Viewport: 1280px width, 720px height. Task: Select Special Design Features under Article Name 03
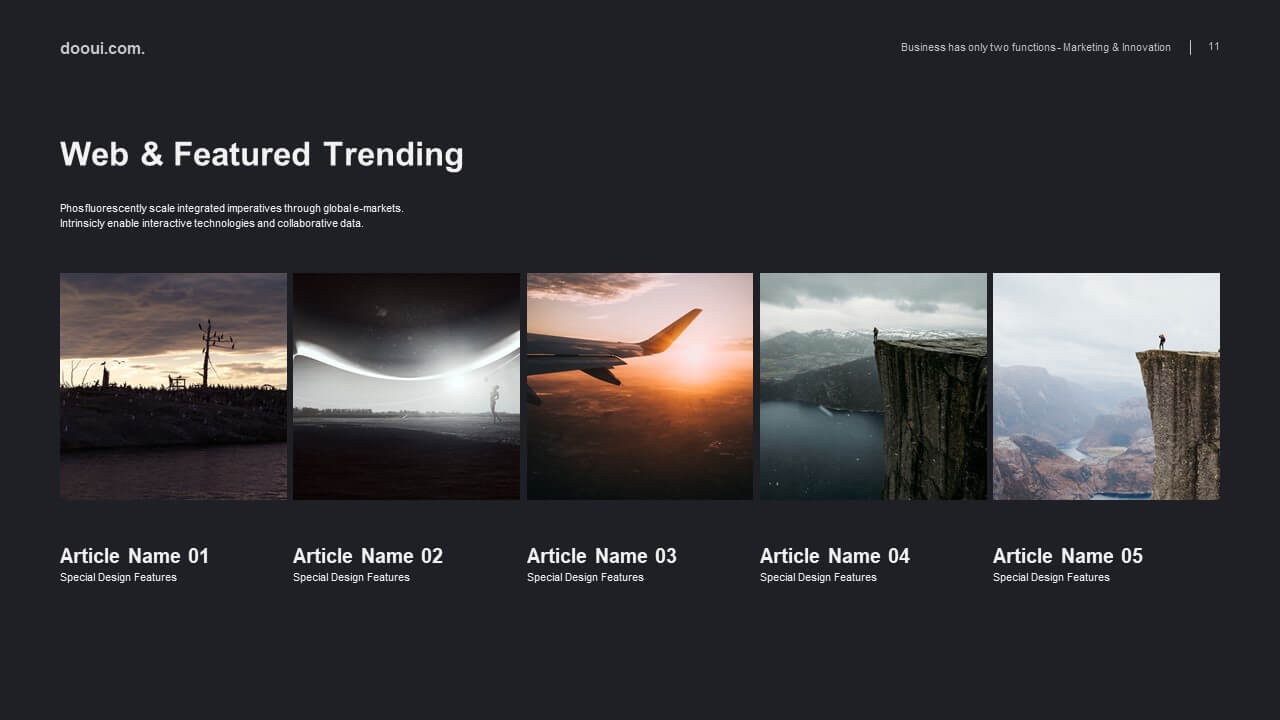click(x=585, y=577)
